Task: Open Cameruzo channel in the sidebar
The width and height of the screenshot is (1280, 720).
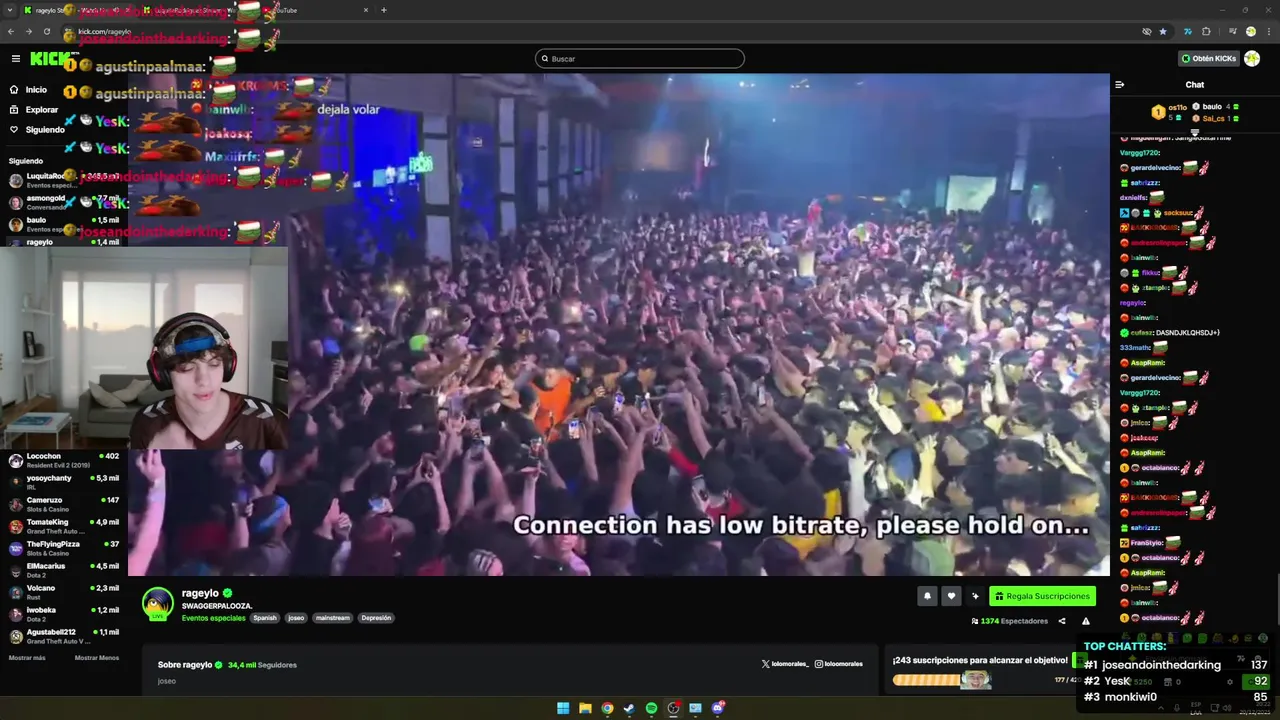Action: (x=64, y=504)
